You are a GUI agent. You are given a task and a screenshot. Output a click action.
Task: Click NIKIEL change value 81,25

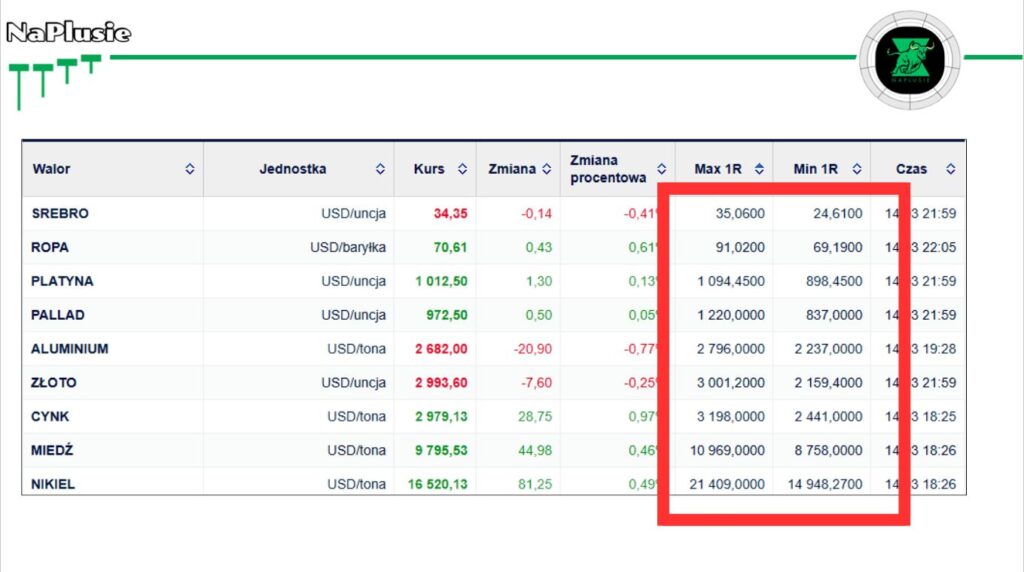tap(535, 485)
